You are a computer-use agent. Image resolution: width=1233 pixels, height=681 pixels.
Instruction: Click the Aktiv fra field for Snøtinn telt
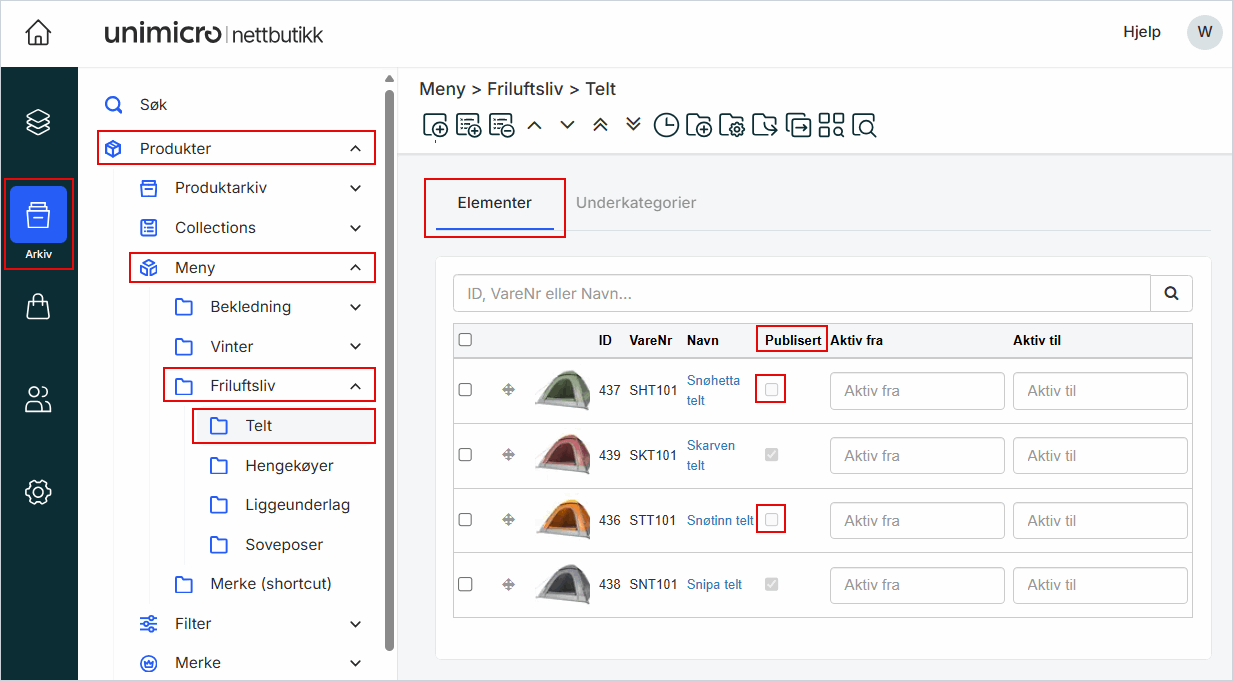pos(916,521)
